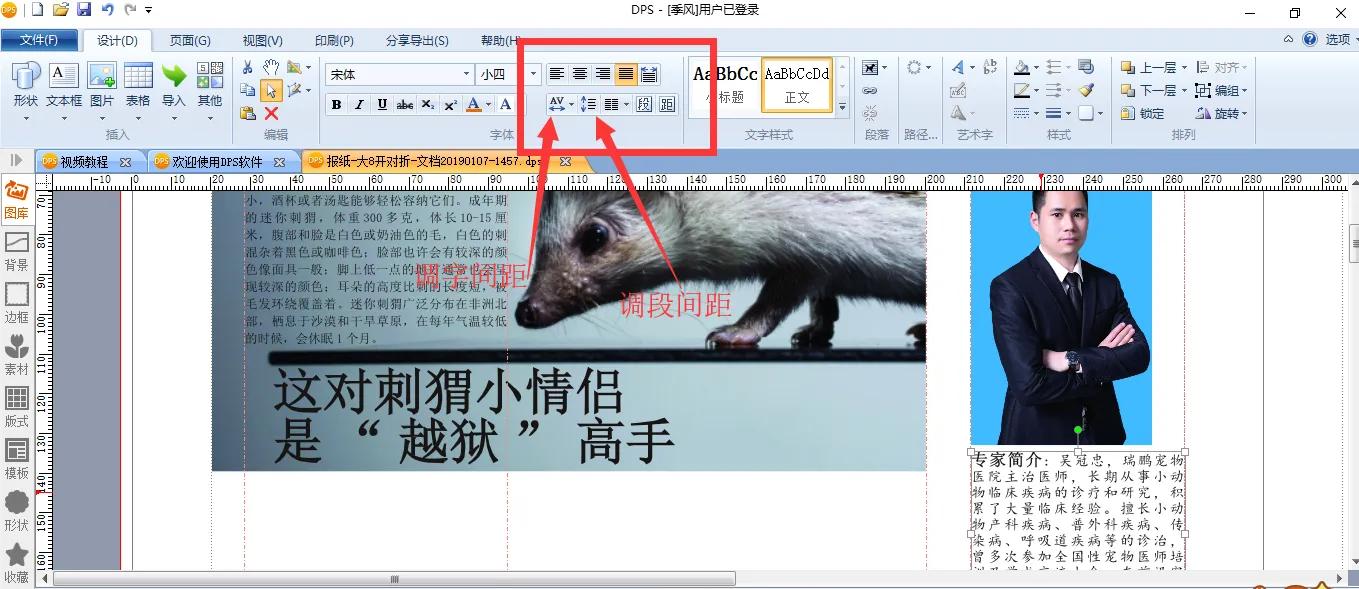Open the 欢迎使用DPS软件 document tab
Viewport: 1359px width, 589px height.
[217, 161]
